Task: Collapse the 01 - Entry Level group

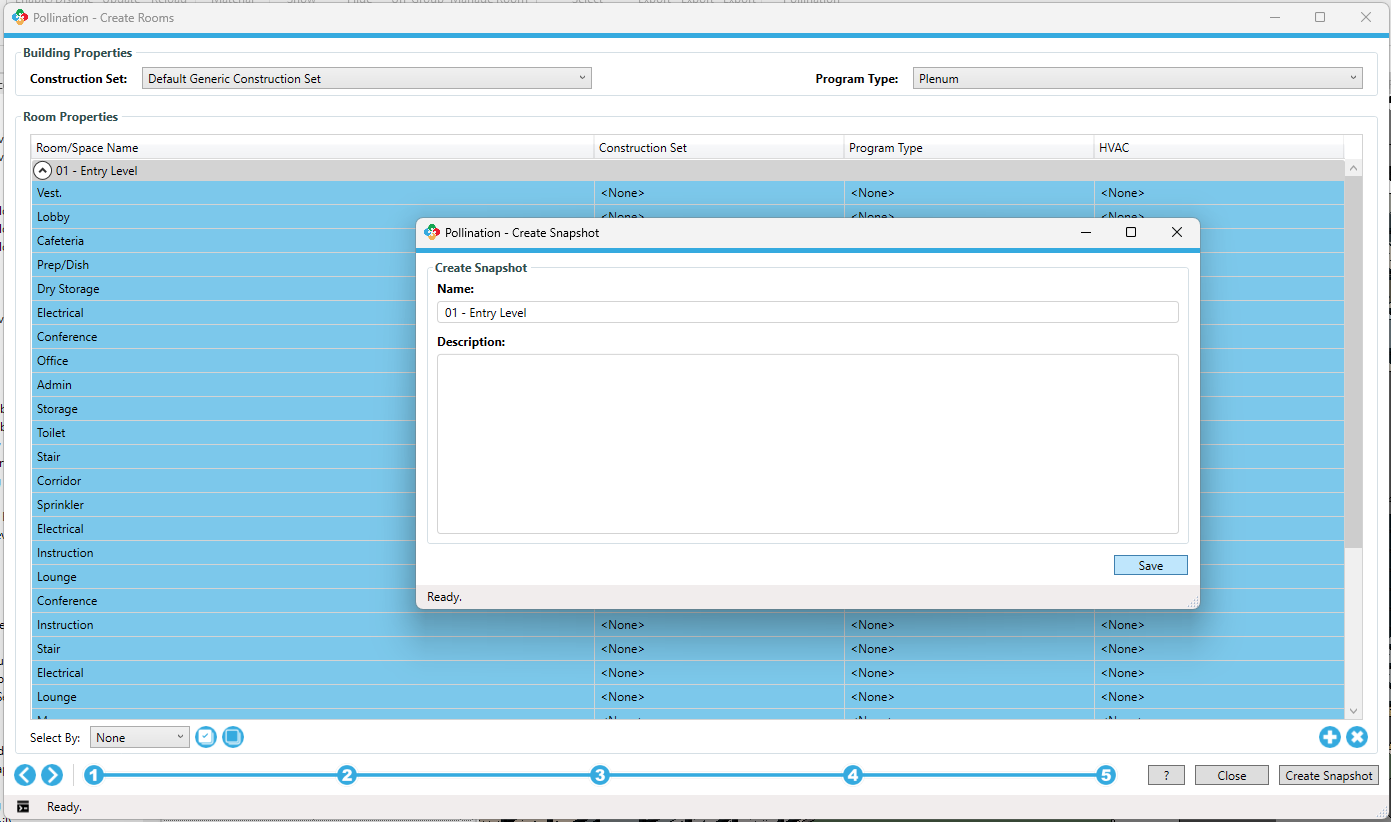Action: point(43,171)
